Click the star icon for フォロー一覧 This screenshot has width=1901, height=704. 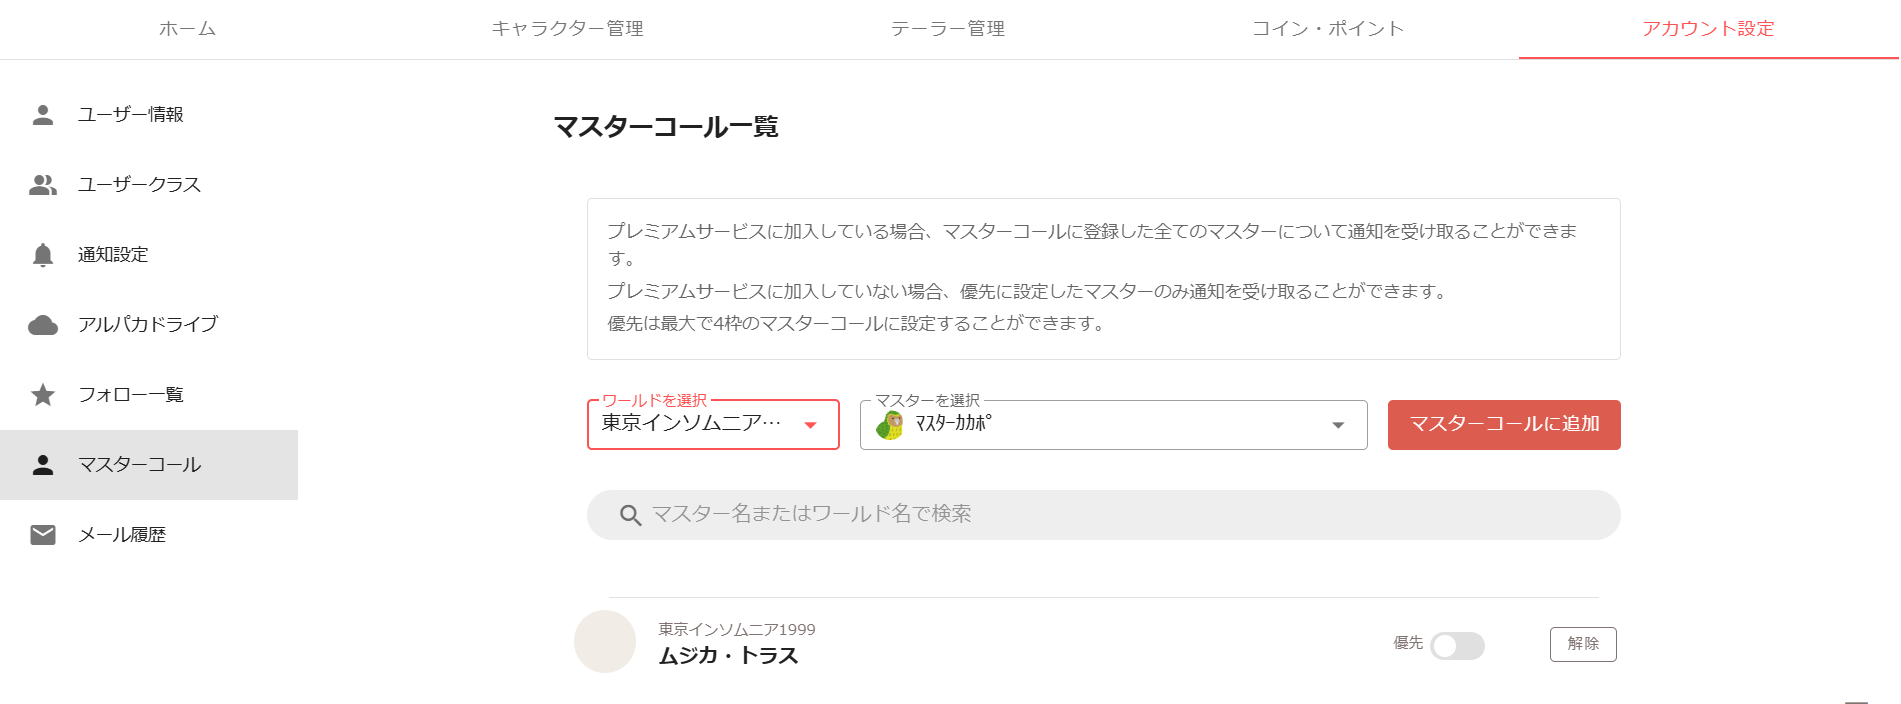[x=43, y=395]
